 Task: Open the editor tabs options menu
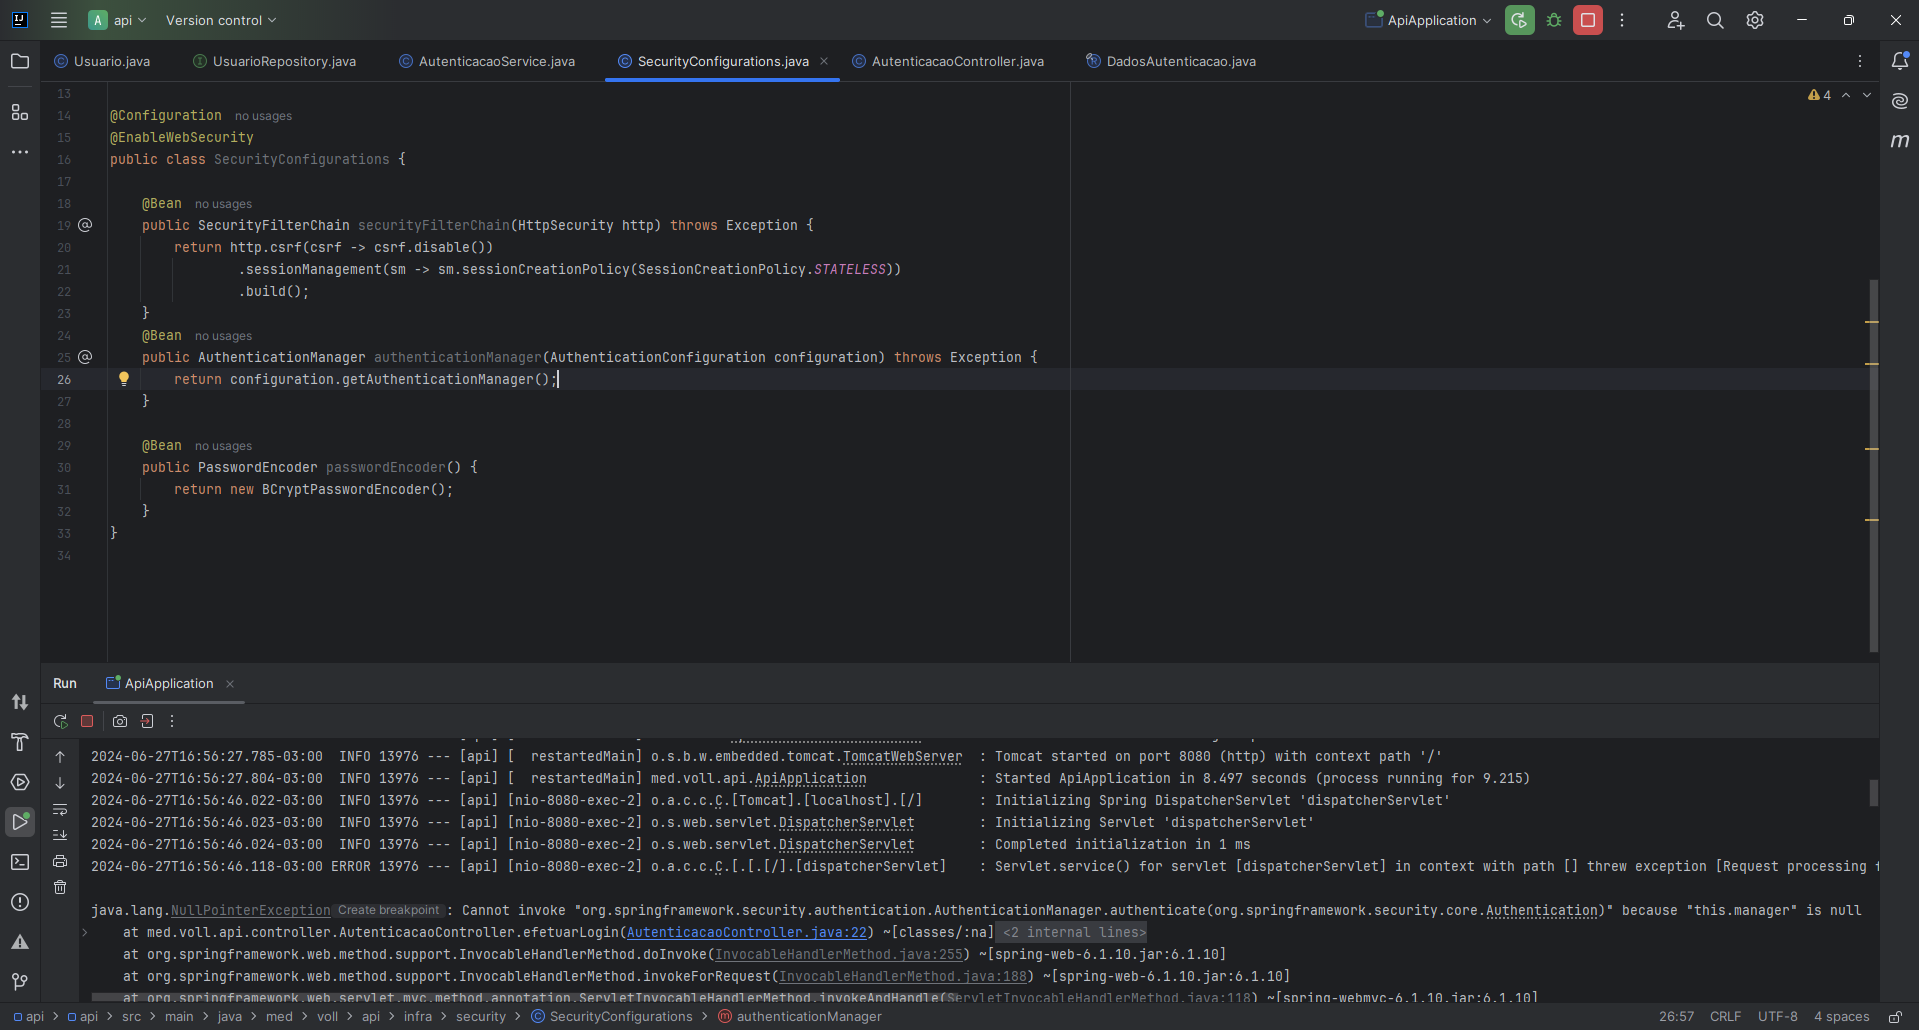pyautogui.click(x=1860, y=61)
